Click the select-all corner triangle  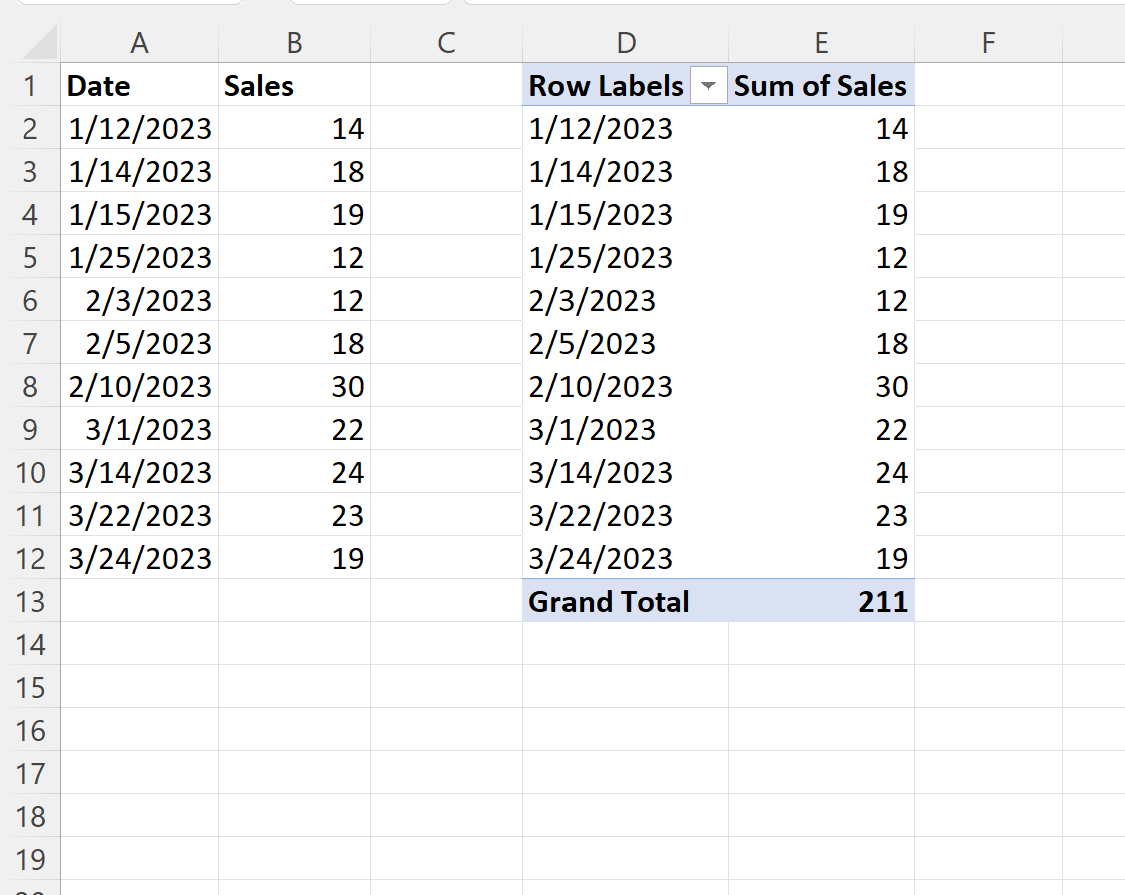39,43
